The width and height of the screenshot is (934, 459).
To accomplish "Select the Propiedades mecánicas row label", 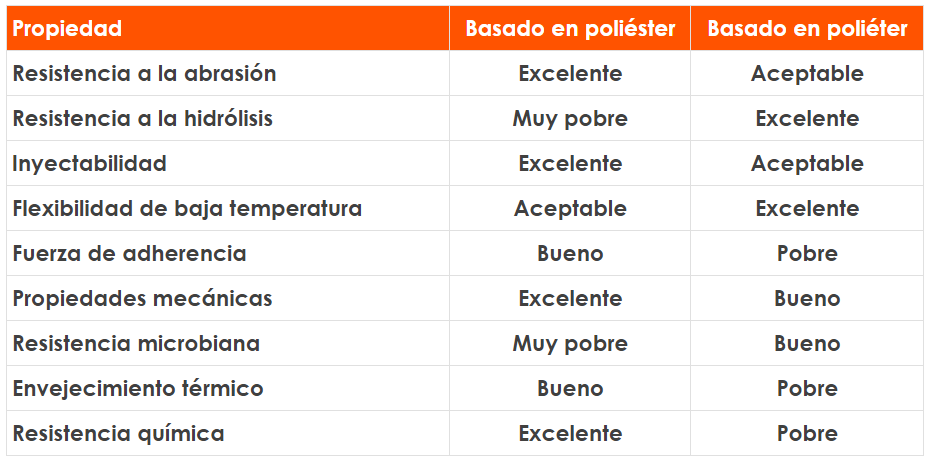I will point(142,299).
